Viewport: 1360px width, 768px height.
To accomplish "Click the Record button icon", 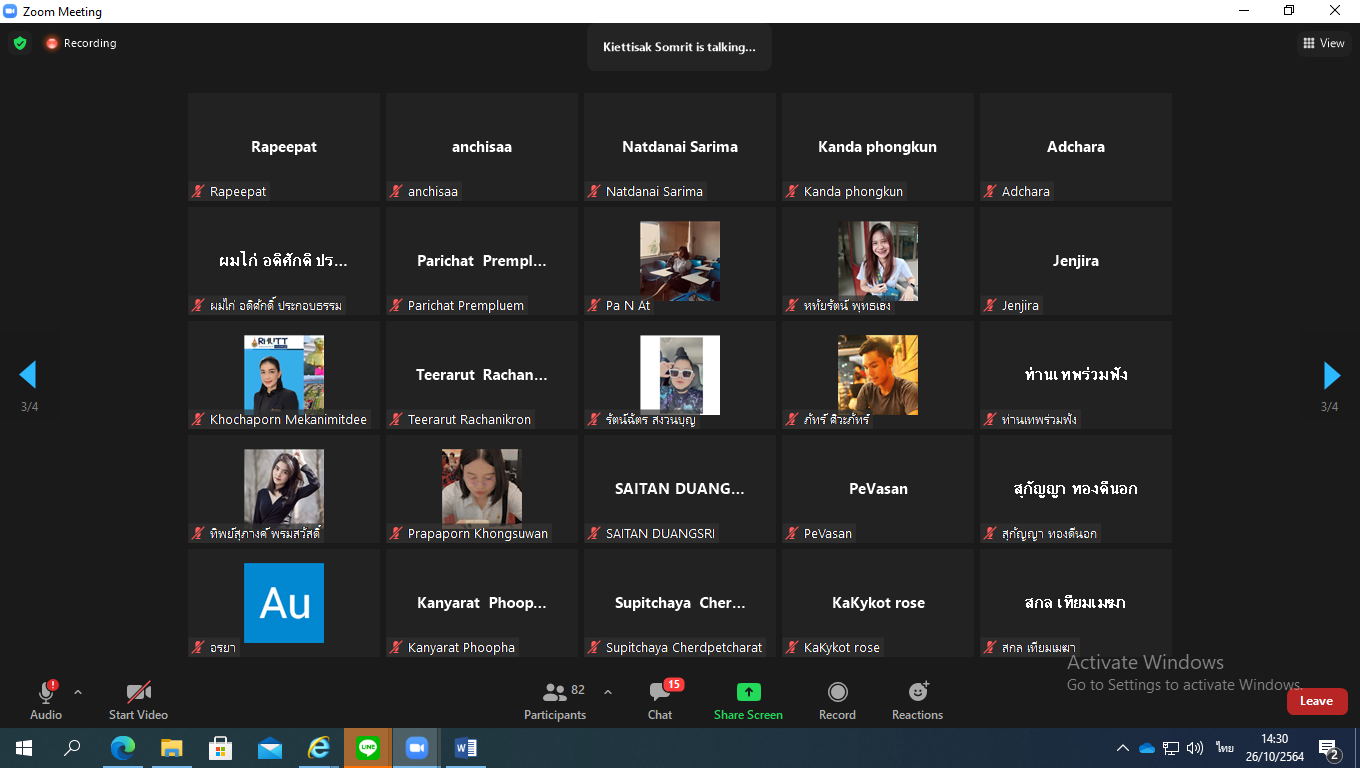I will coord(837,692).
